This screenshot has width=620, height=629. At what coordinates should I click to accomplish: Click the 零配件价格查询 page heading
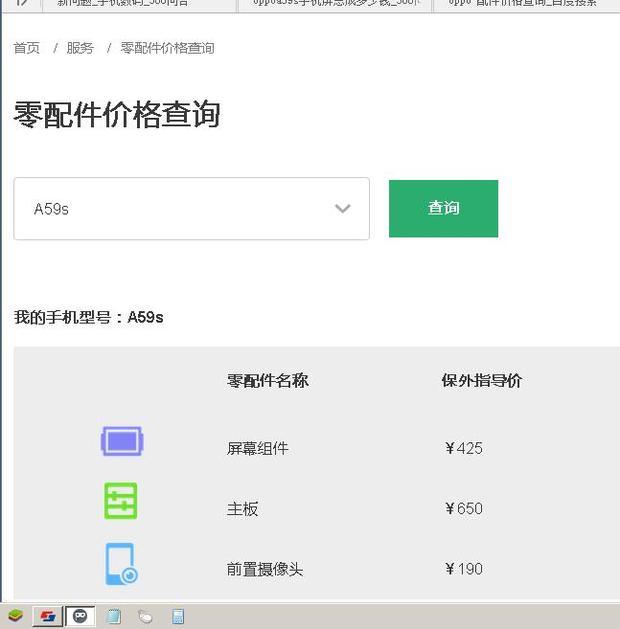click(117, 114)
